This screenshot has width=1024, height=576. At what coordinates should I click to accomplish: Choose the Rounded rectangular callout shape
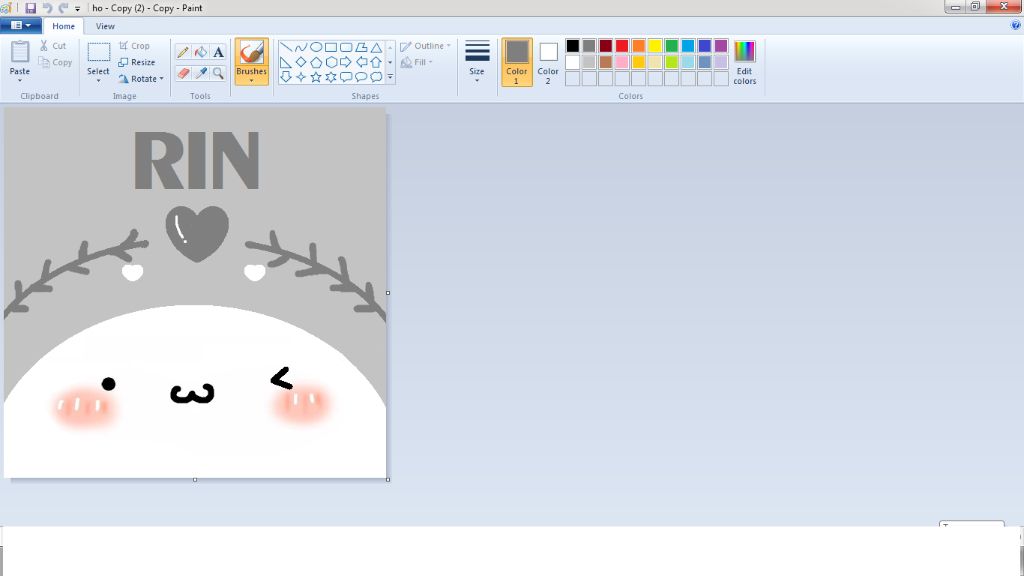tap(346, 77)
